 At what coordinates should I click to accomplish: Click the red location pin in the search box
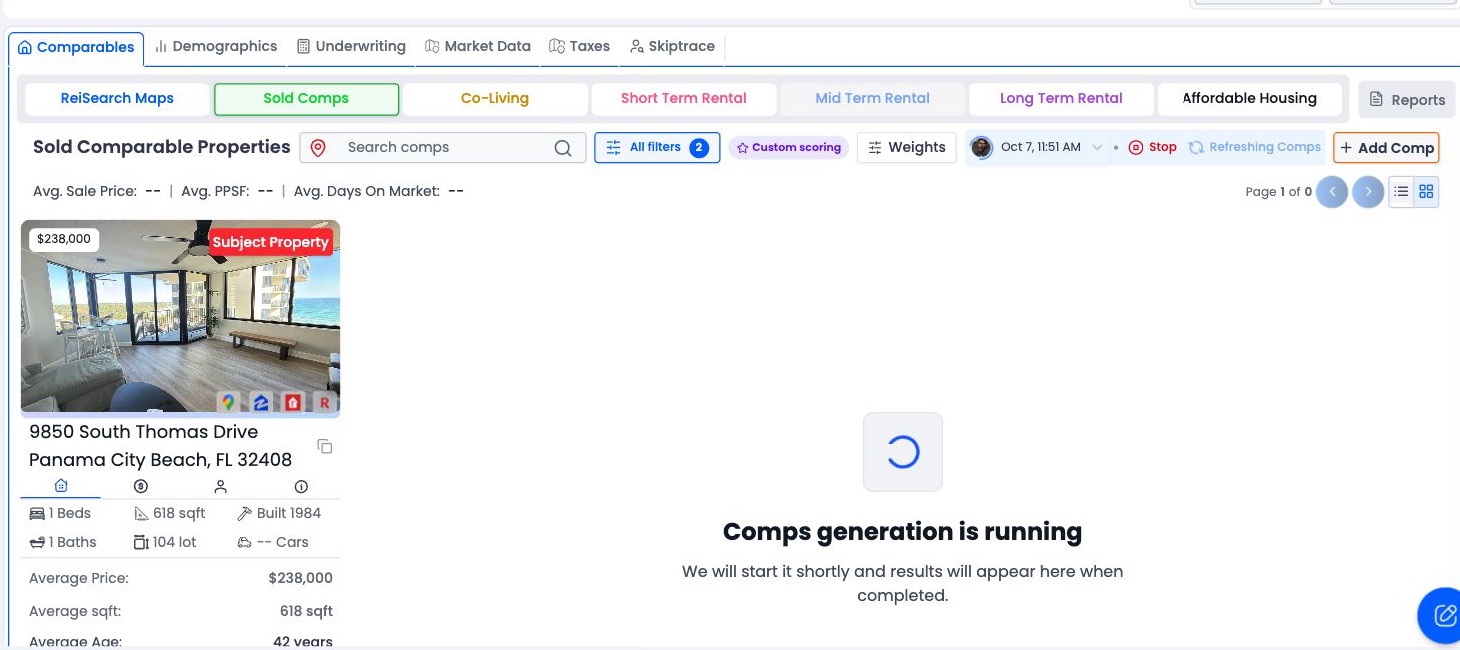pyautogui.click(x=318, y=148)
